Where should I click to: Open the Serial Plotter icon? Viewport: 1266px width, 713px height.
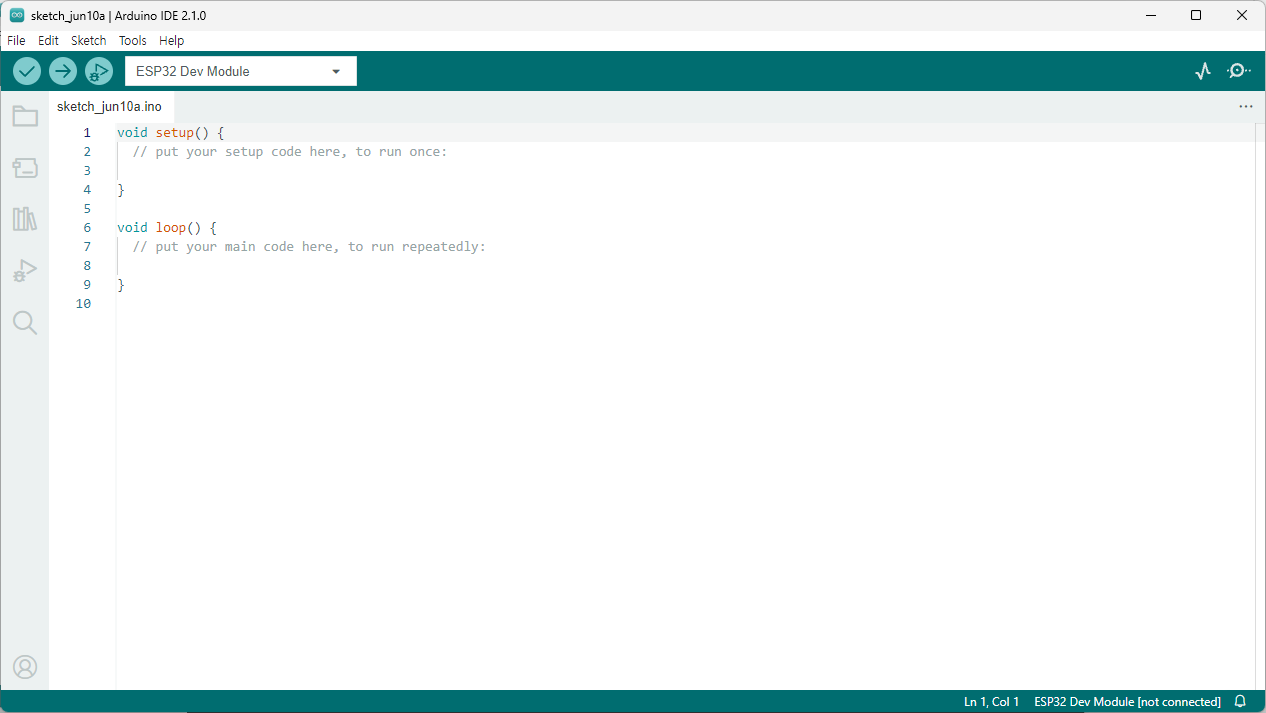(1203, 71)
